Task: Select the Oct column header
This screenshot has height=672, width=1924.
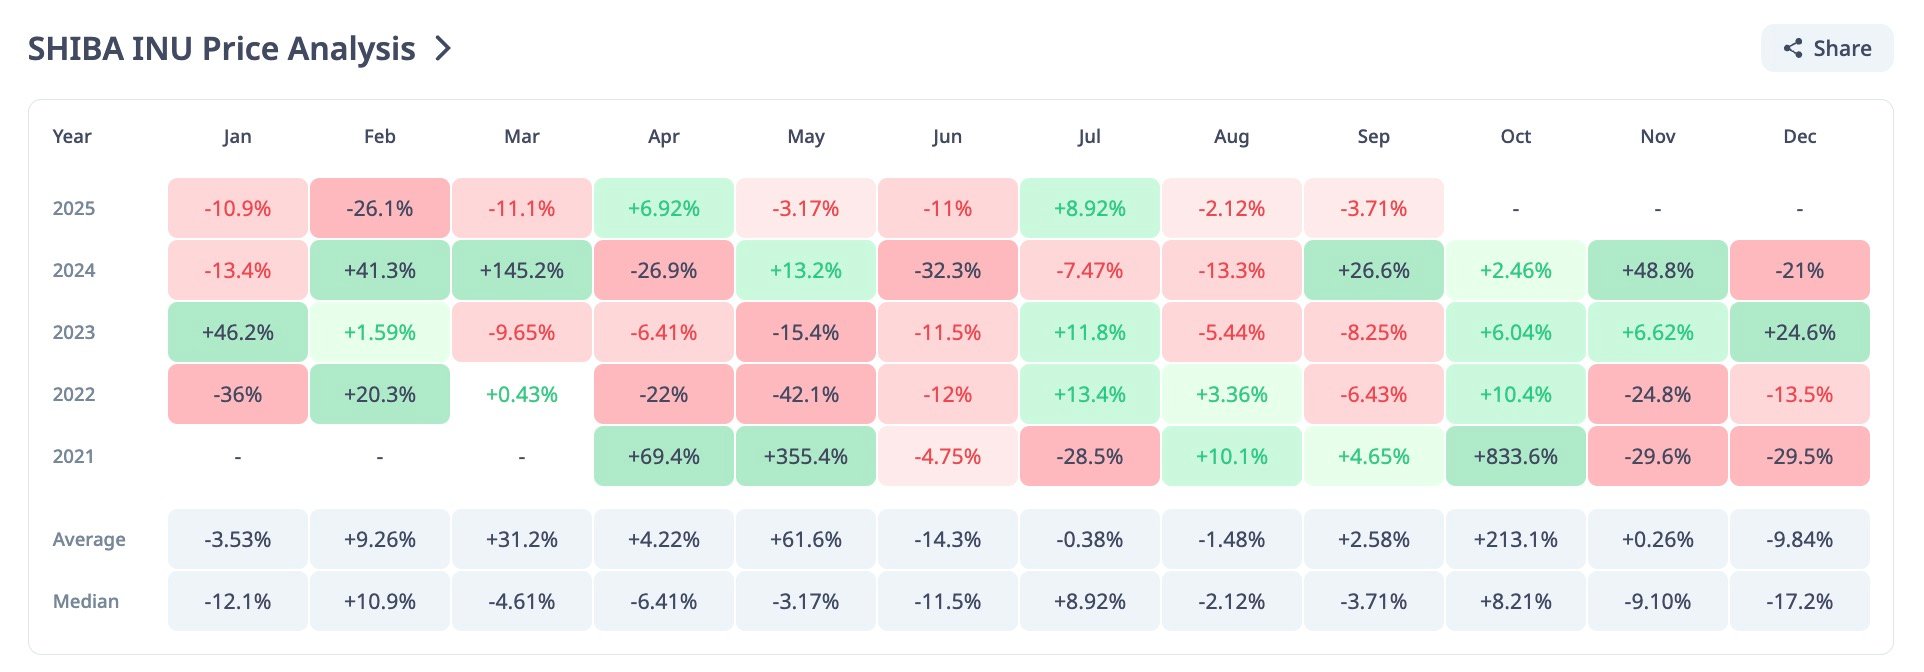Action: 1515,136
